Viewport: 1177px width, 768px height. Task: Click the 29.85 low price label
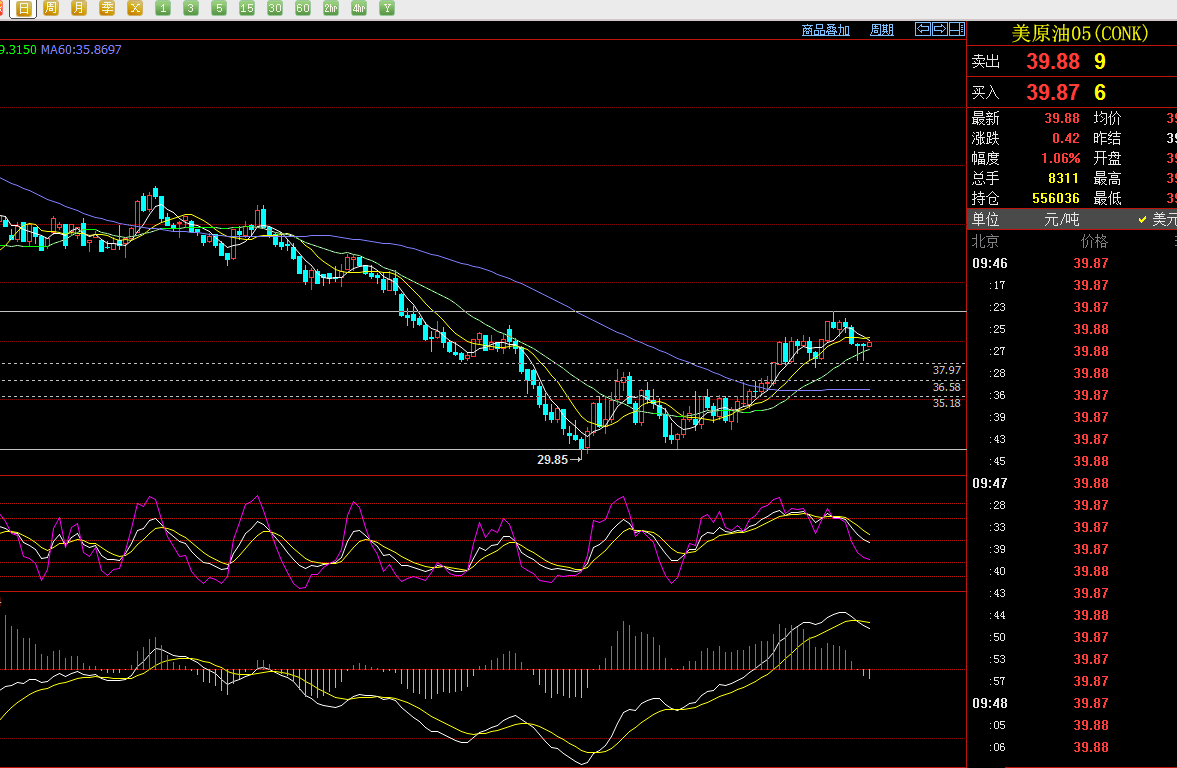click(552, 460)
